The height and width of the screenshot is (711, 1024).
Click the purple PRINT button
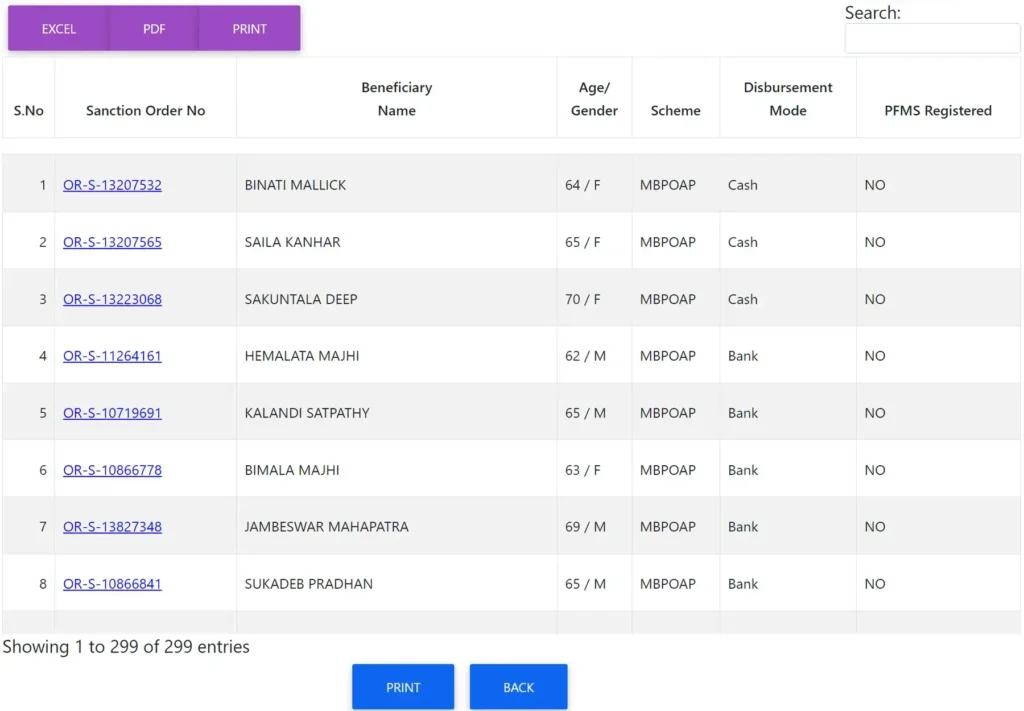pos(249,29)
